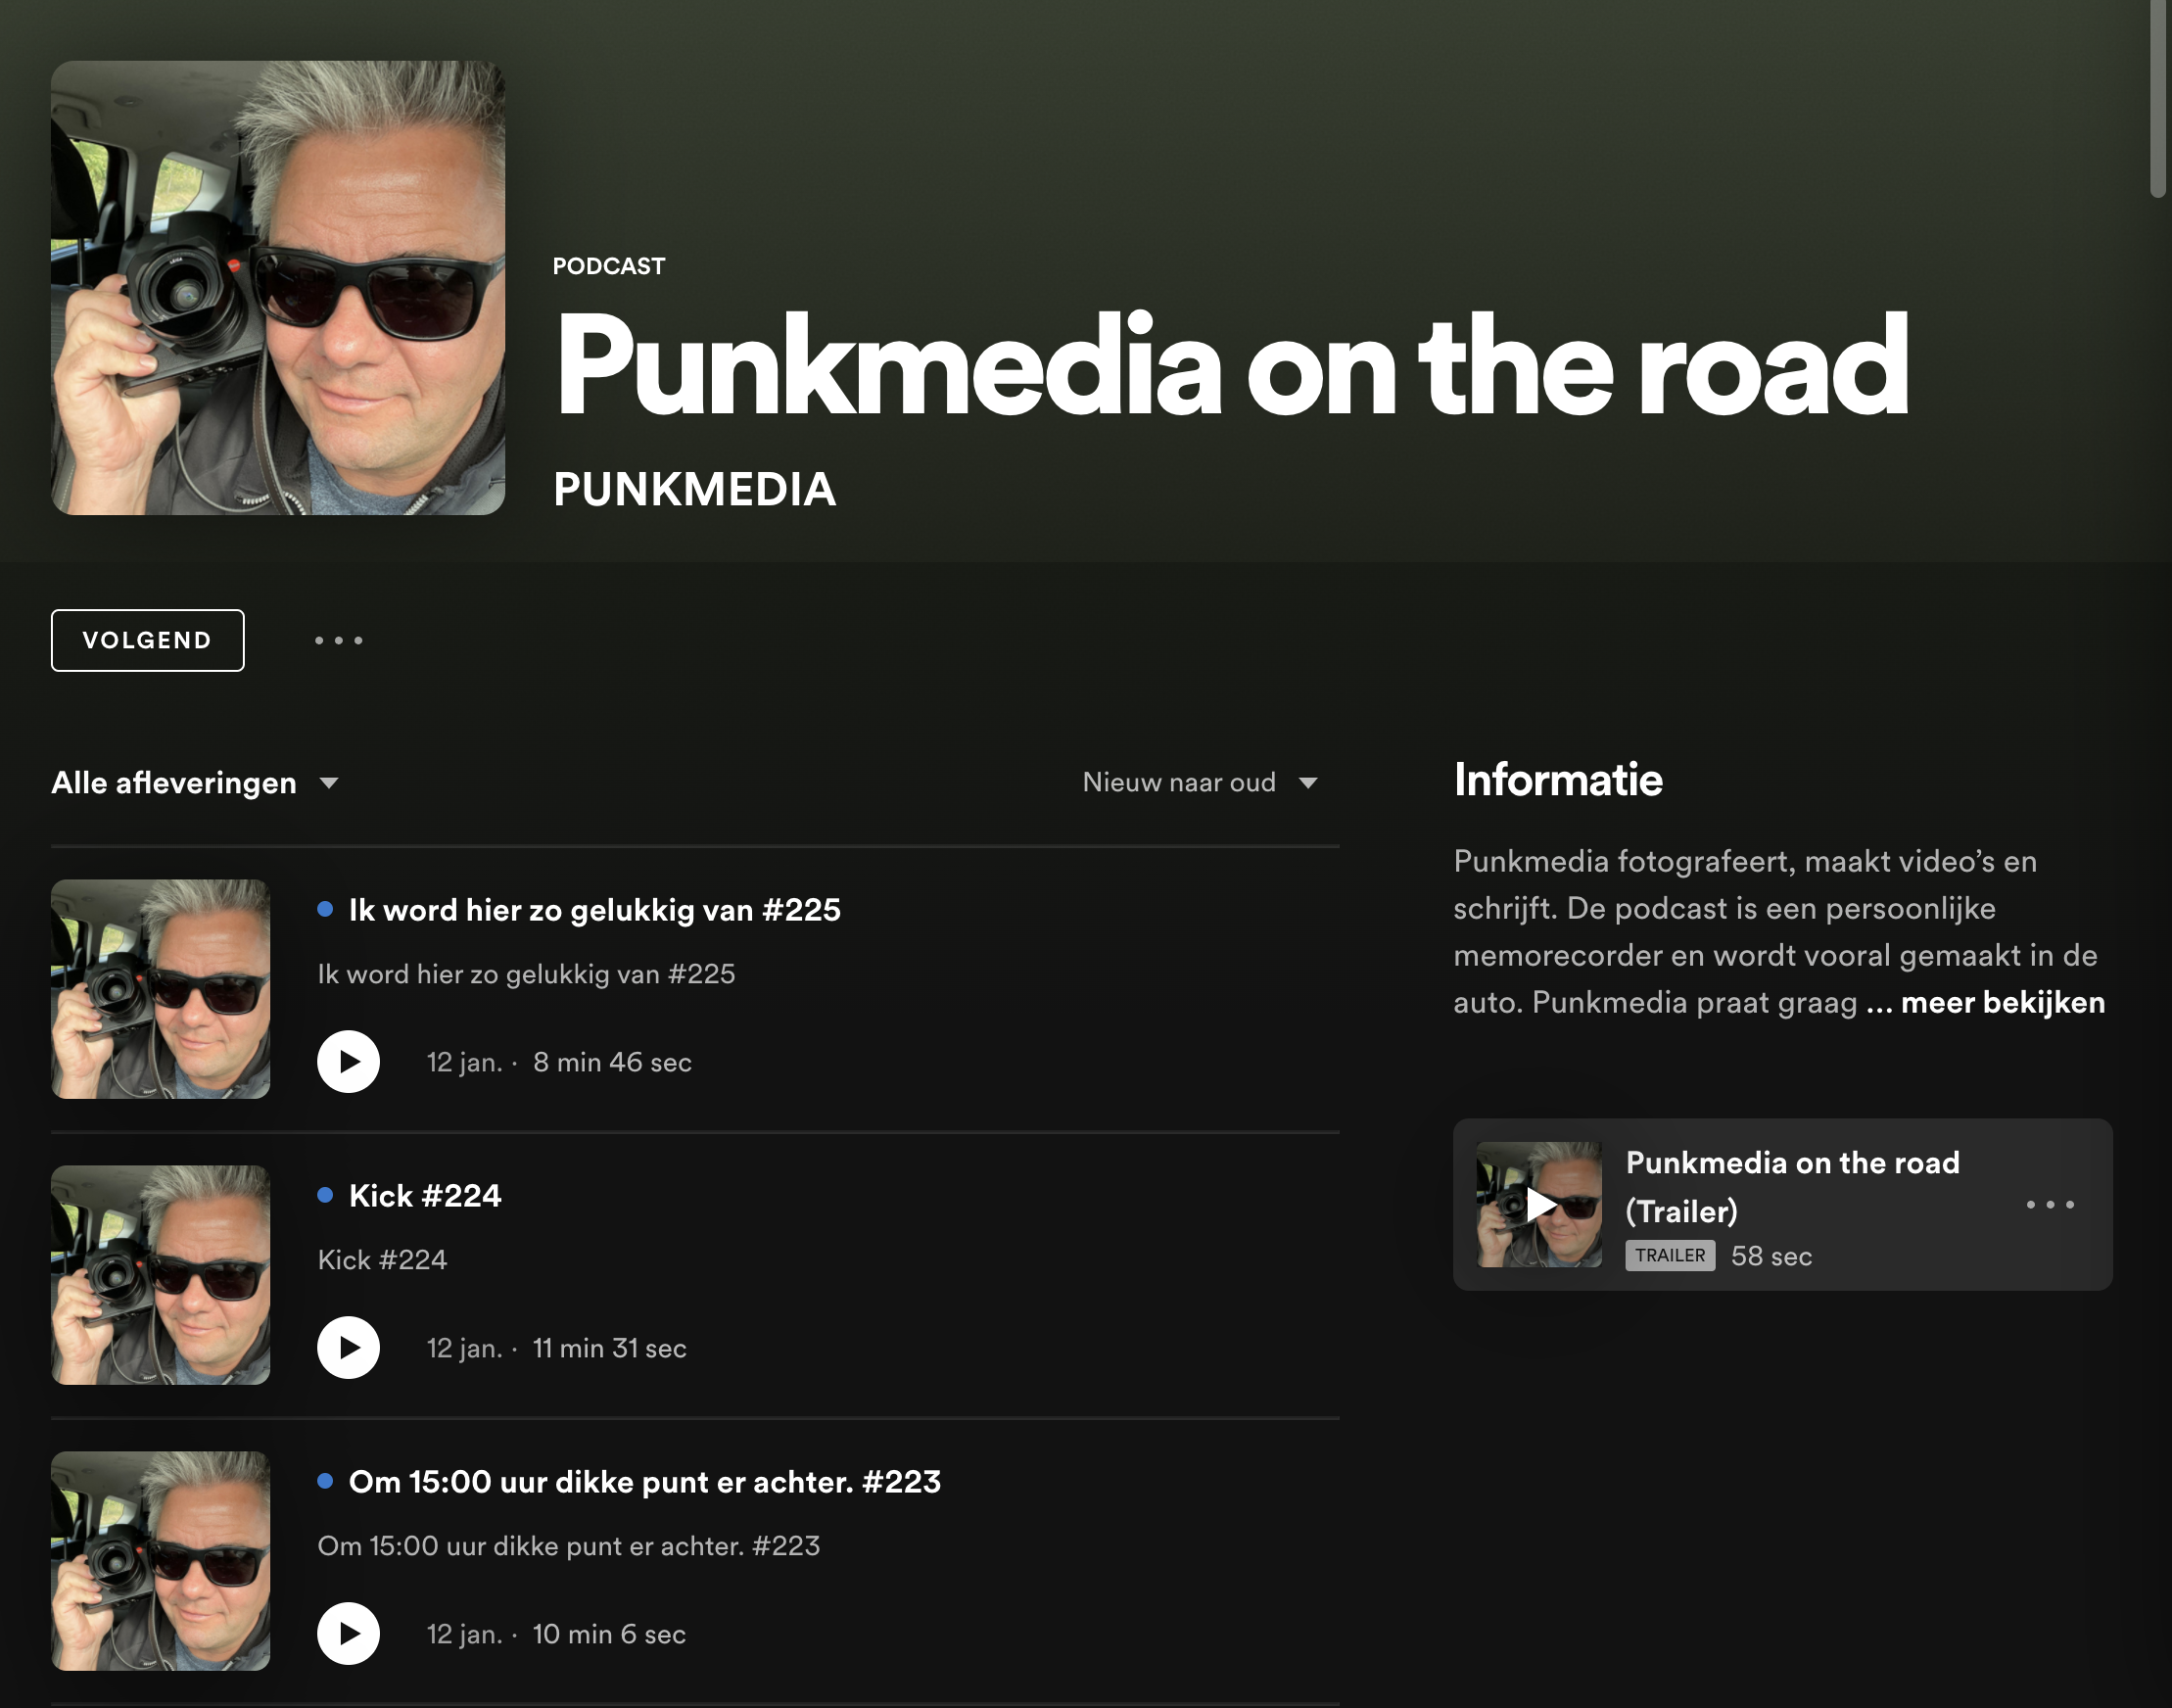Play episode Ik word hier zo gelukkig van #225
This screenshot has height=1708, width=2172.
pos(348,1062)
